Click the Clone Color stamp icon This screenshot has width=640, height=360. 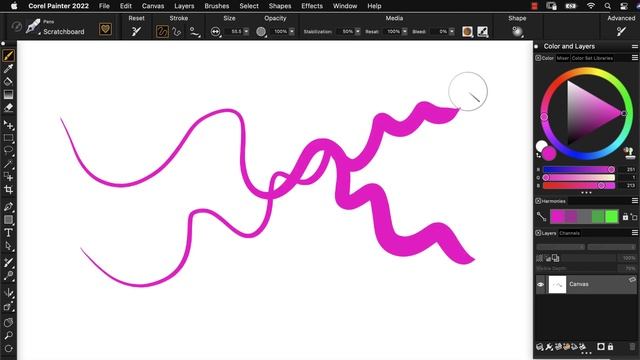tap(630, 153)
